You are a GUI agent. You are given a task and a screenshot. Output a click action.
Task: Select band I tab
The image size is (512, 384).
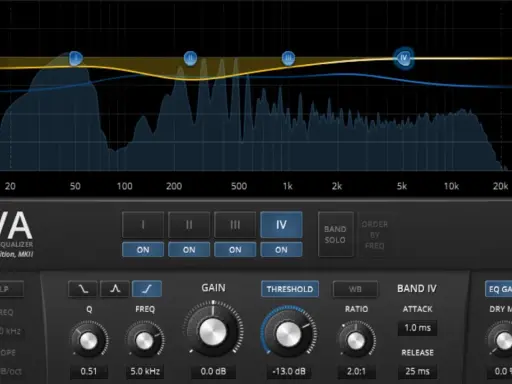point(143,225)
